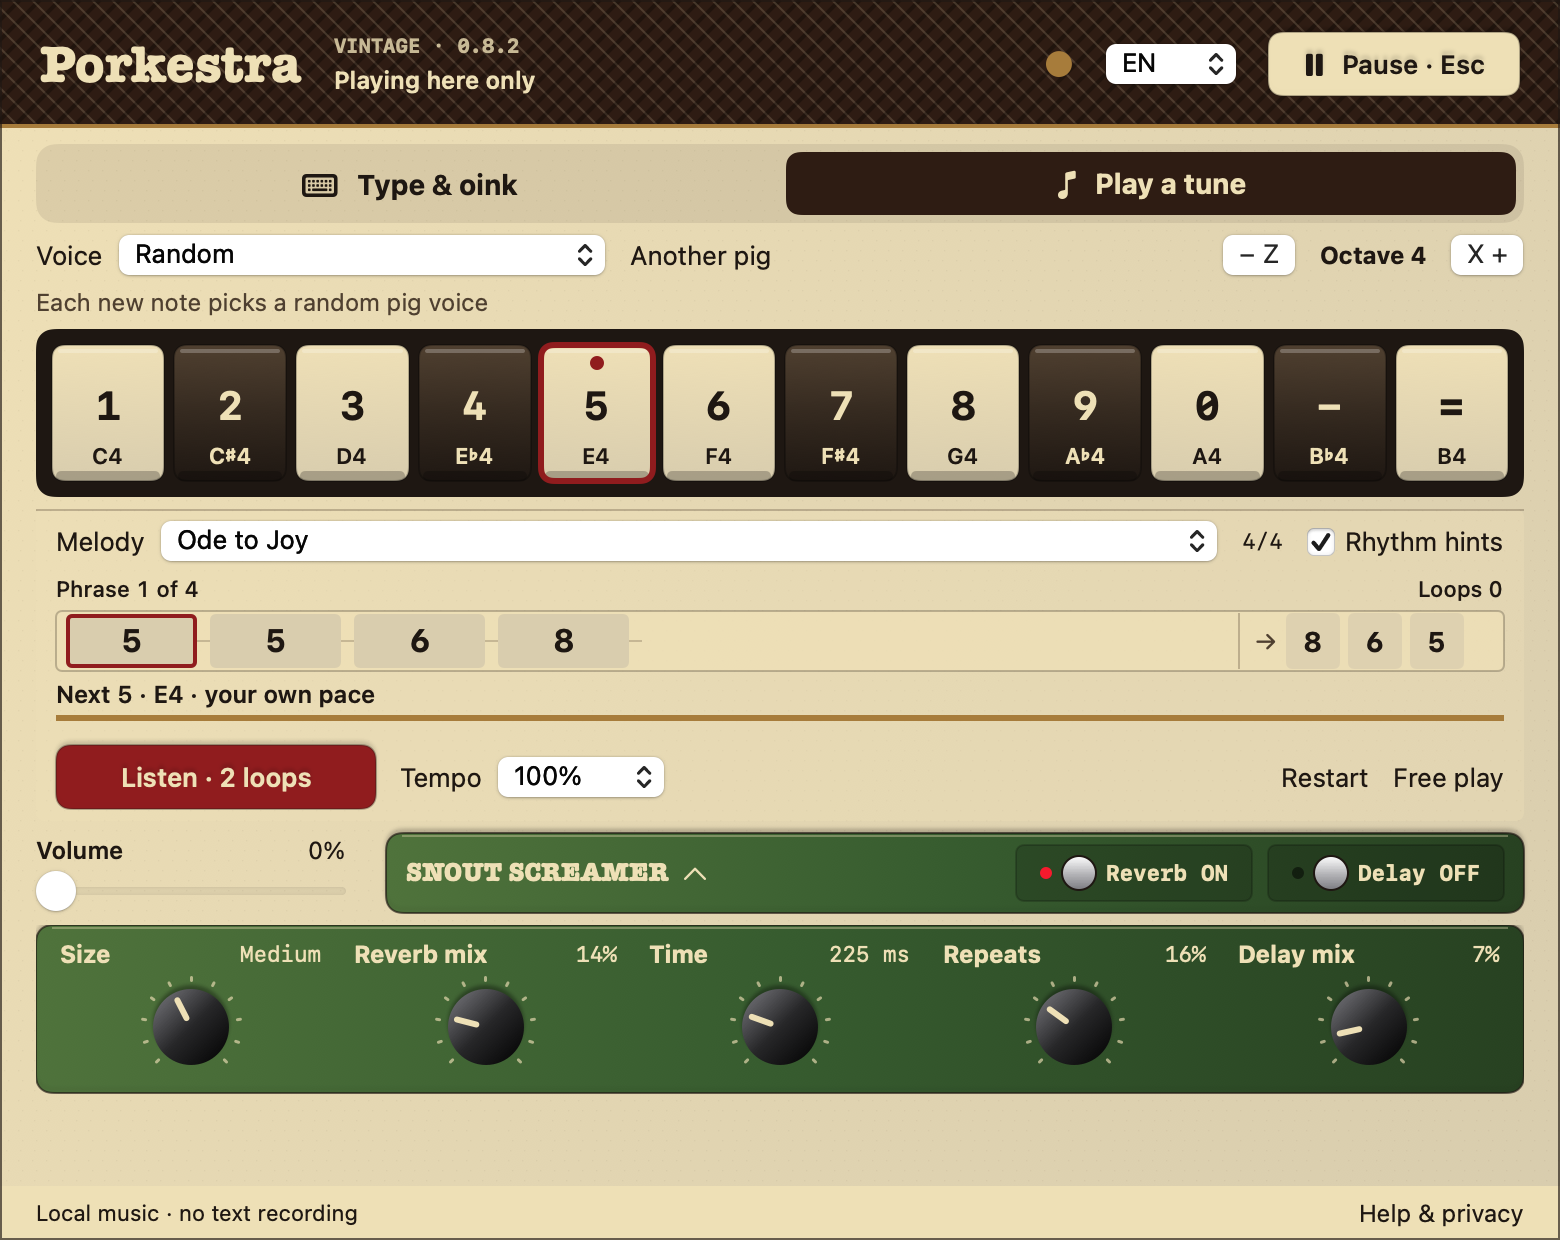The width and height of the screenshot is (1560, 1240).
Task: Click the Porkestra logo title
Action: click(x=170, y=65)
